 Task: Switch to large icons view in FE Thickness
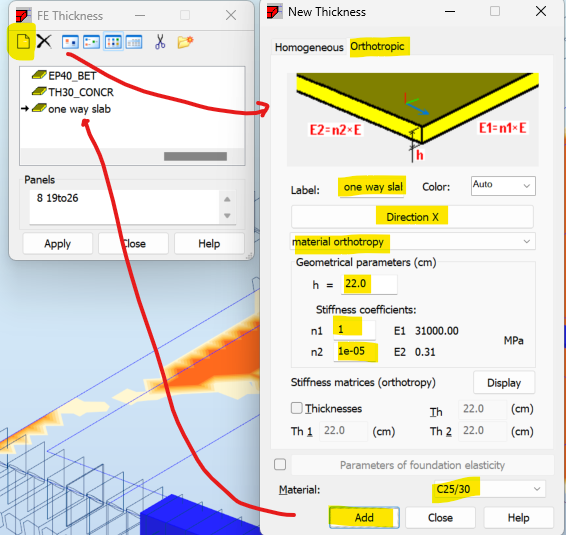(70, 42)
